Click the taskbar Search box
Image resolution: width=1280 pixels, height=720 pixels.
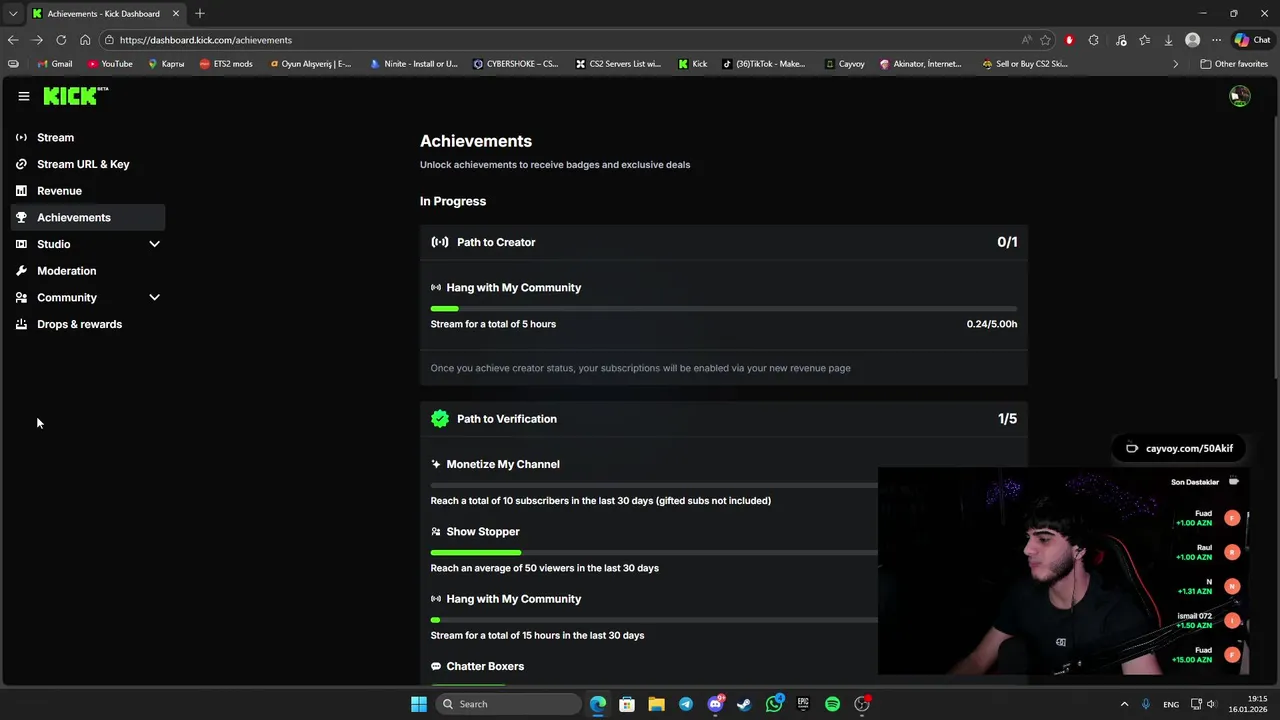tap(508, 704)
